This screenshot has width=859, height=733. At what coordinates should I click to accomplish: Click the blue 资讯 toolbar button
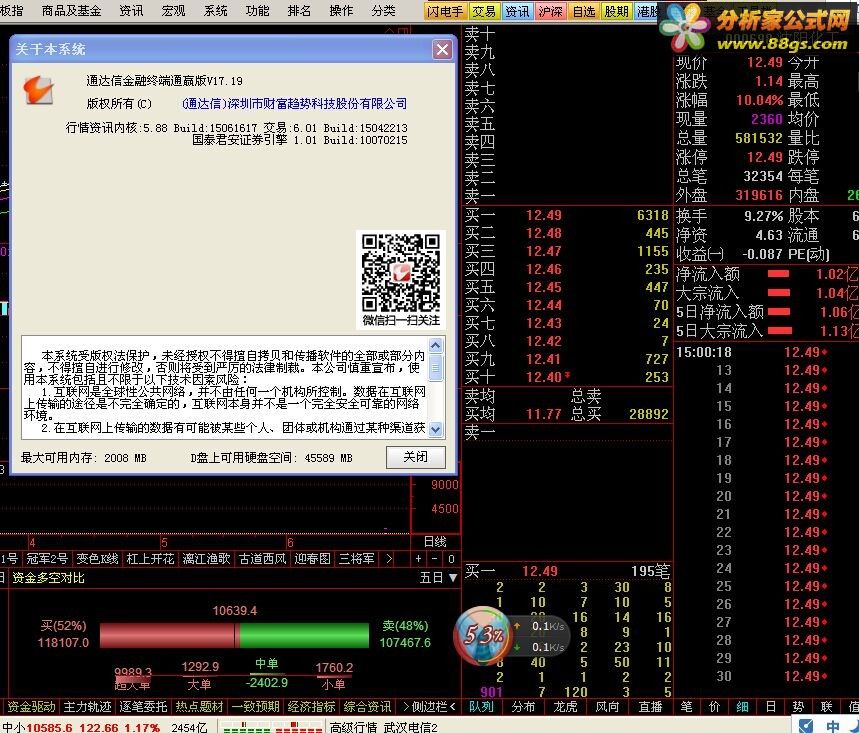[x=517, y=12]
